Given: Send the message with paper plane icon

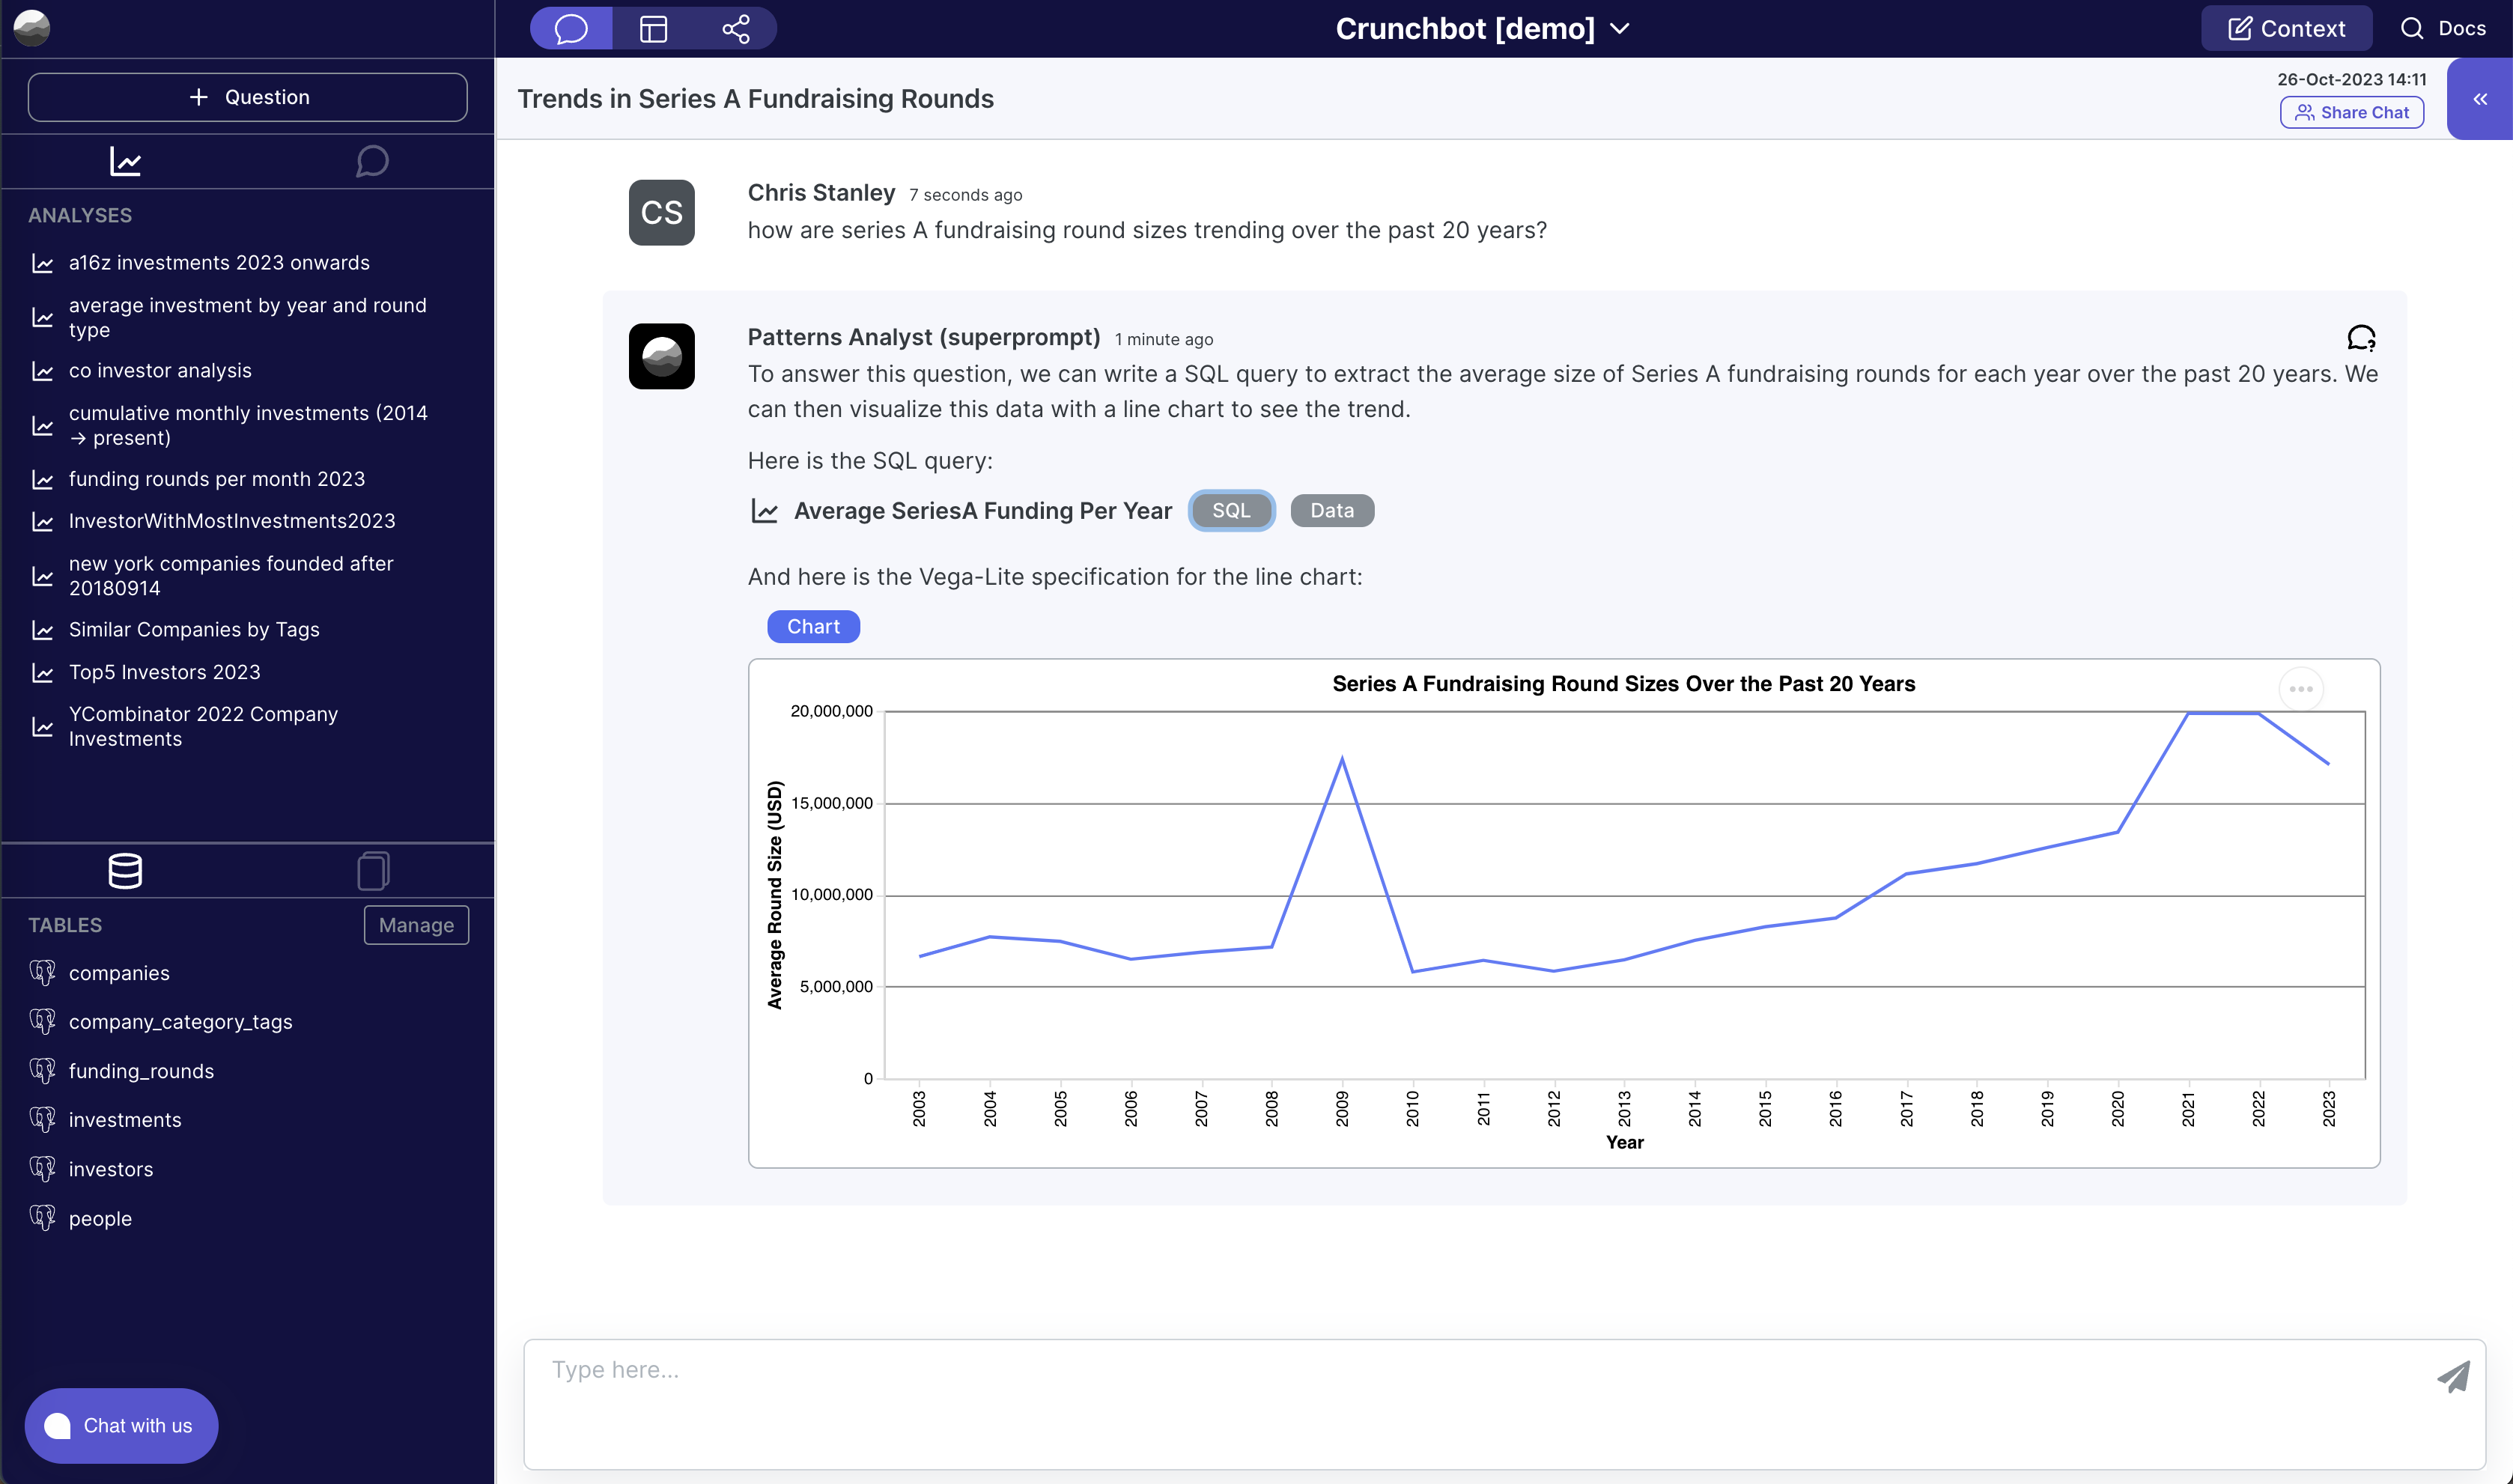Looking at the screenshot, I should [x=2453, y=1377].
